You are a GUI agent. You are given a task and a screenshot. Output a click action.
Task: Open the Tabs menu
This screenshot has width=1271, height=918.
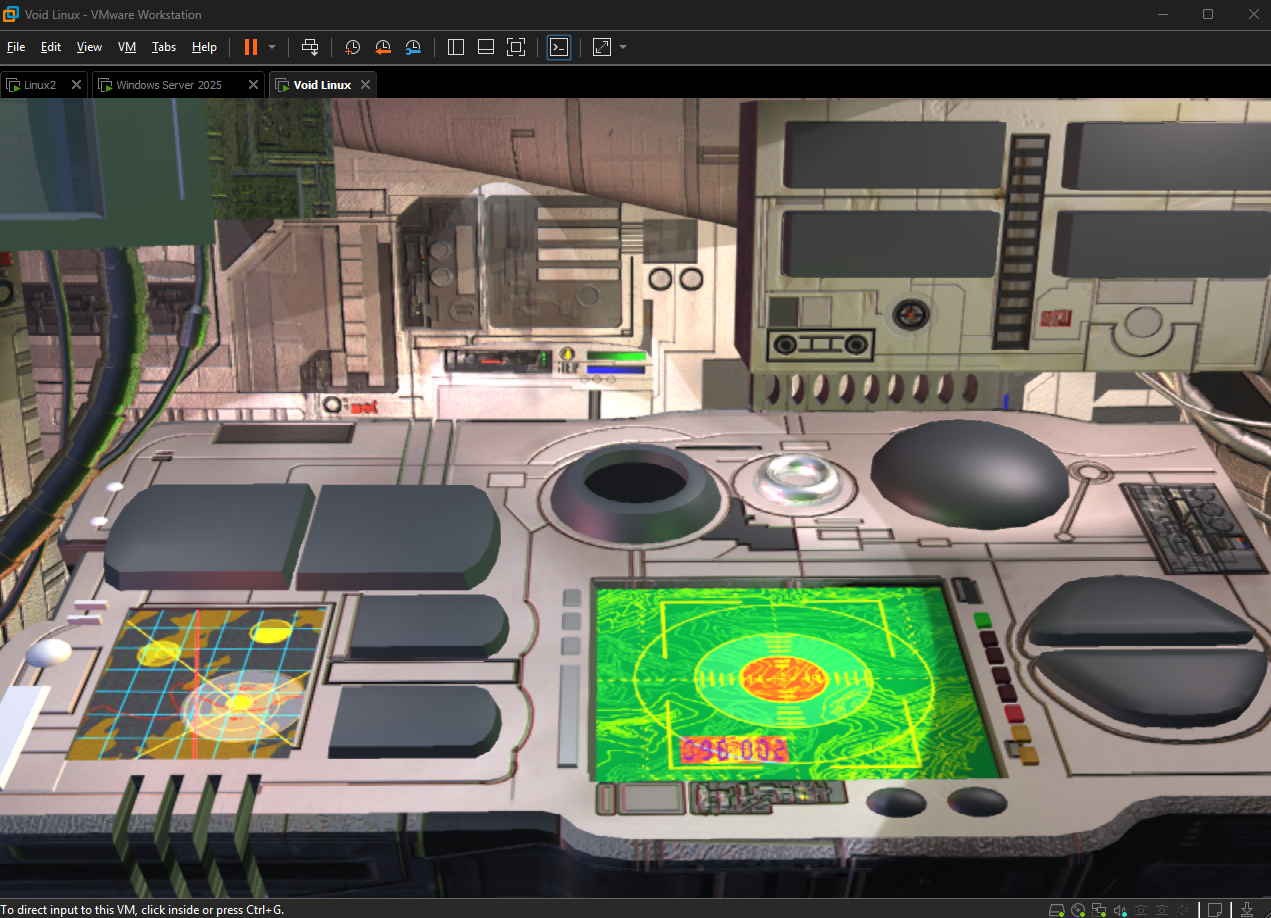tap(164, 47)
